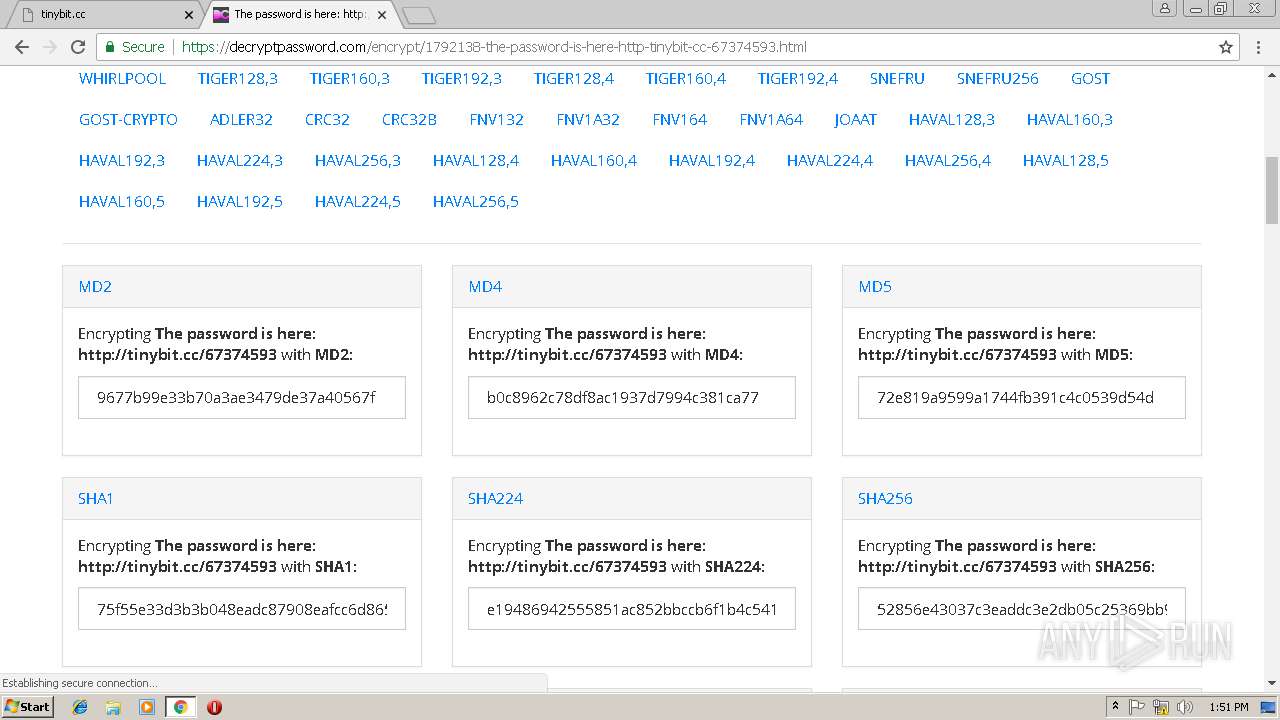1280x720 pixels.
Task: Open the FNV1A32 hash link
Action: 588,119
